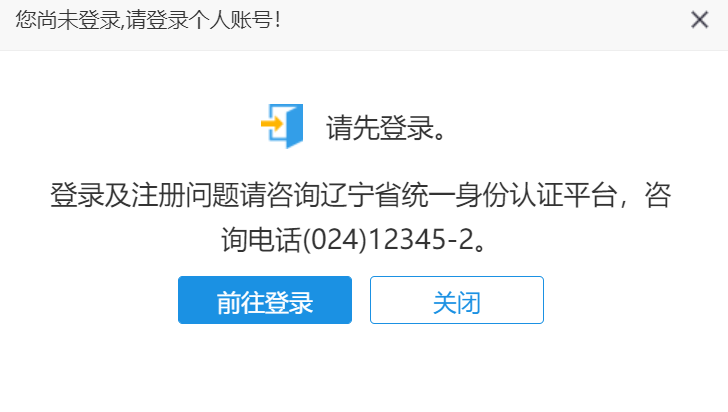Close the dialog with the X icon
Screen dimensions: 728x412
click(699, 20)
